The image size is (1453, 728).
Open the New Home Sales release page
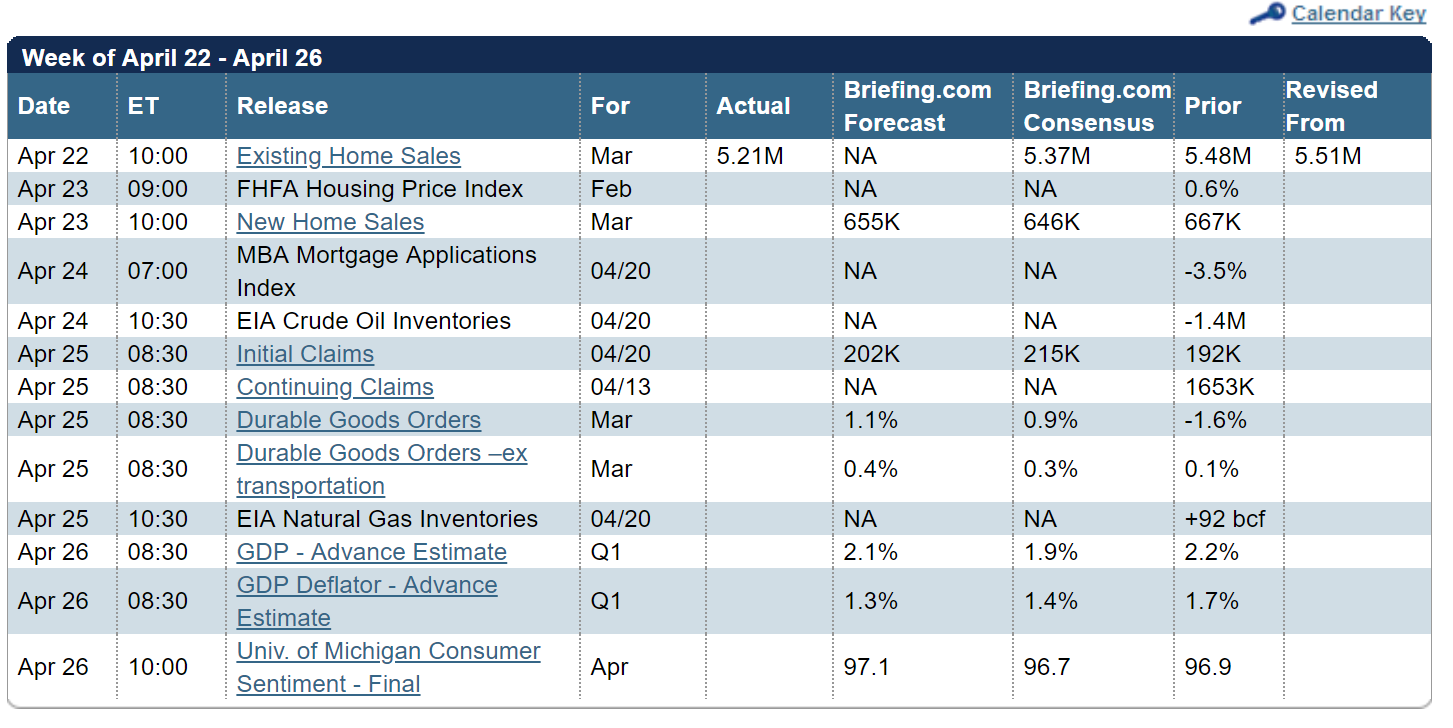[330, 222]
